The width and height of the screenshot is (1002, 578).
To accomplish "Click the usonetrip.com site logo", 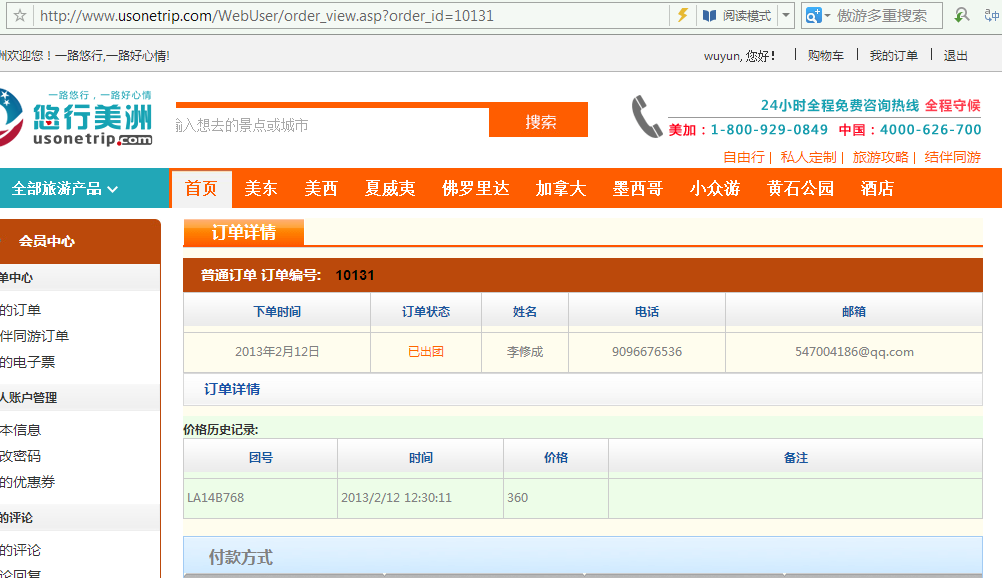I will [x=76, y=118].
